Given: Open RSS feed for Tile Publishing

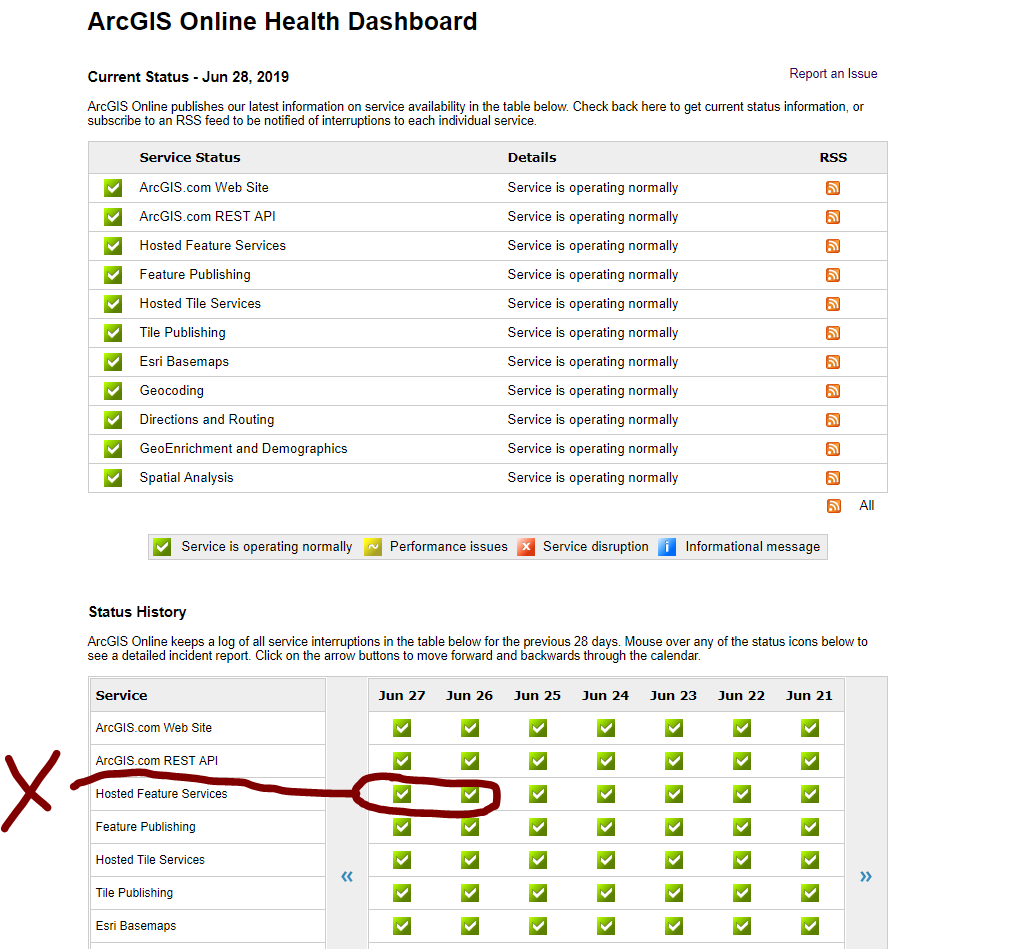Looking at the screenshot, I should pyautogui.click(x=832, y=333).
